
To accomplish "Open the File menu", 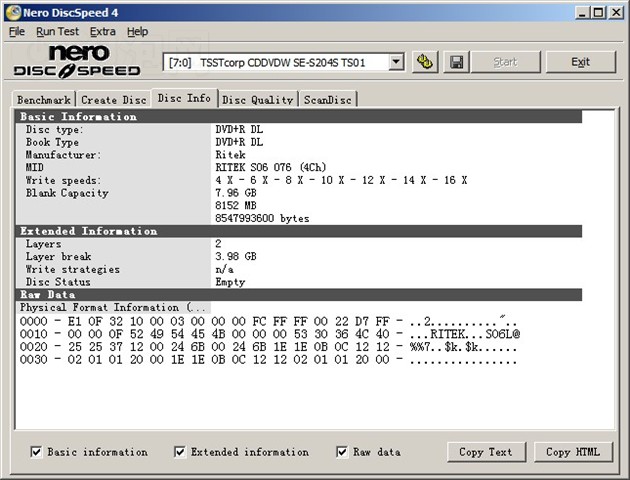I will click(x=17, y=31).
